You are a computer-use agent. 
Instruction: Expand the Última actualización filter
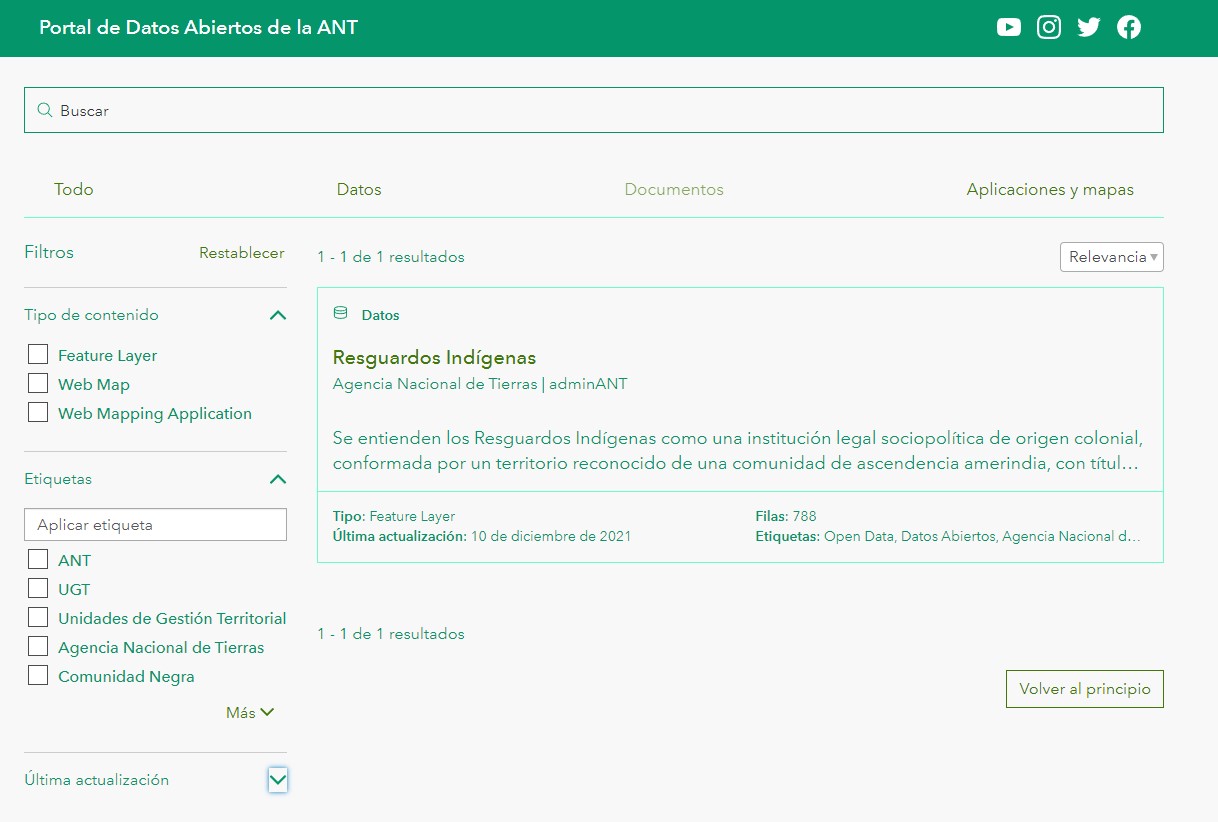[278, 780]
